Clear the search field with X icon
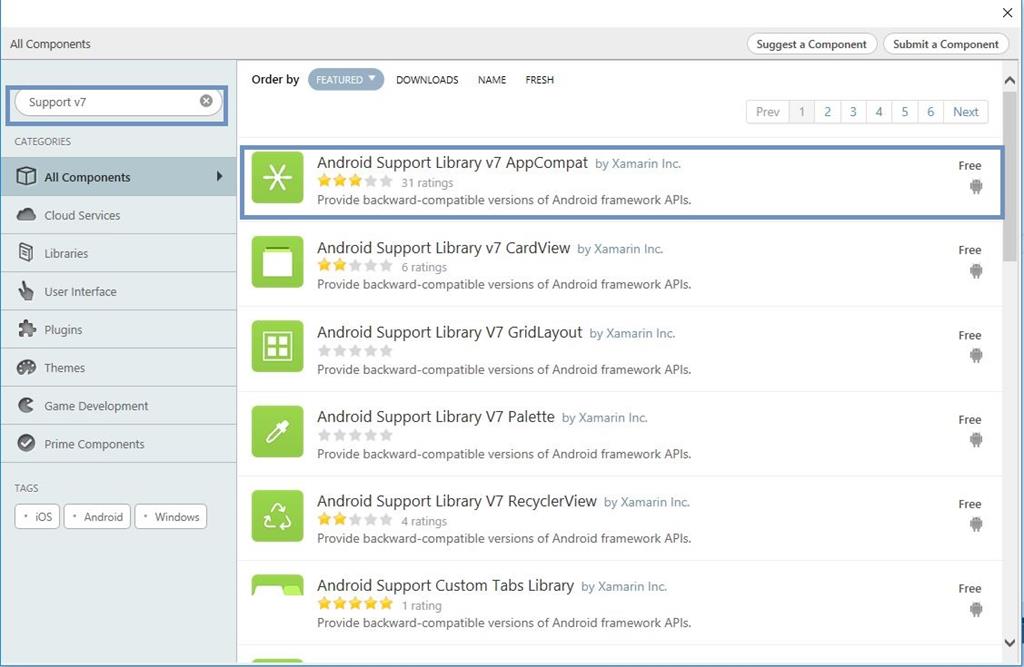The height and width of the screenshot is (667, 1024). click(x=206, y=101)
